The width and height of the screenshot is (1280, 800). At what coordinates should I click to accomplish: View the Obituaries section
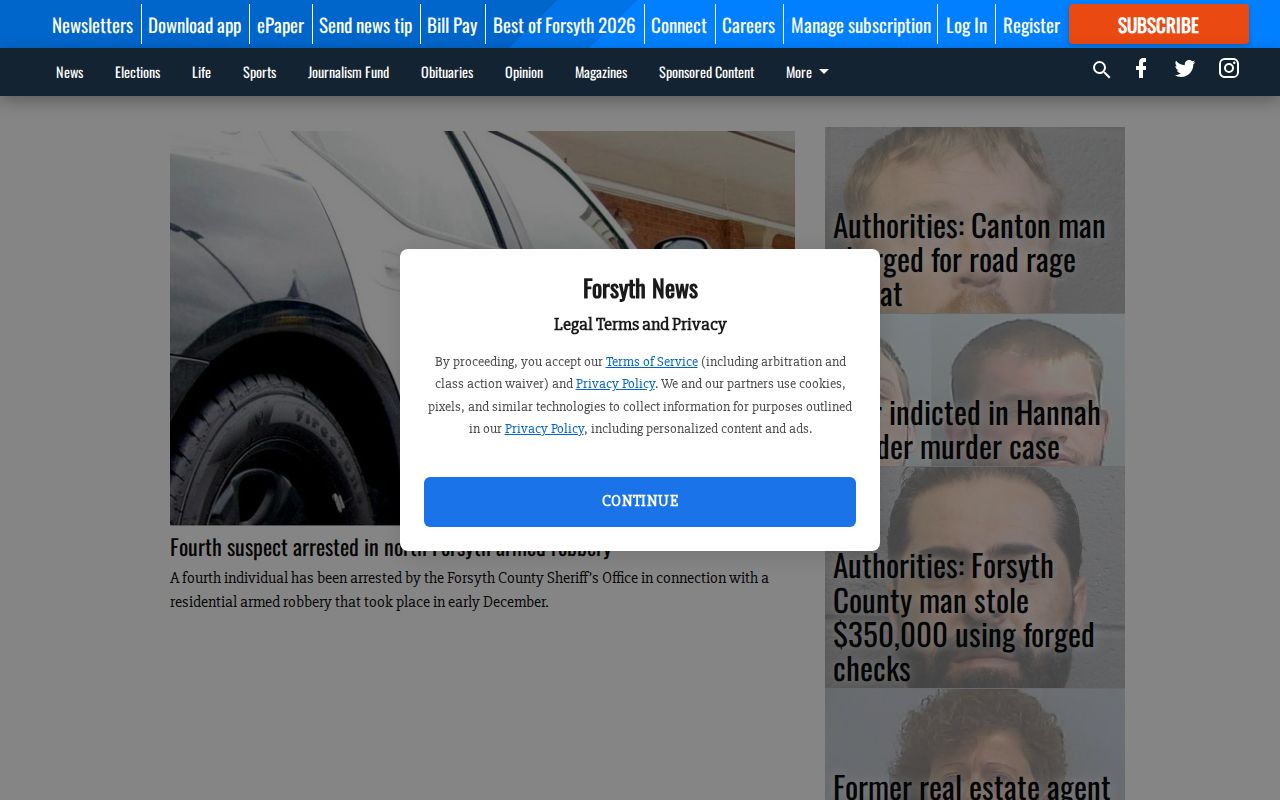(x=447, y=72)
